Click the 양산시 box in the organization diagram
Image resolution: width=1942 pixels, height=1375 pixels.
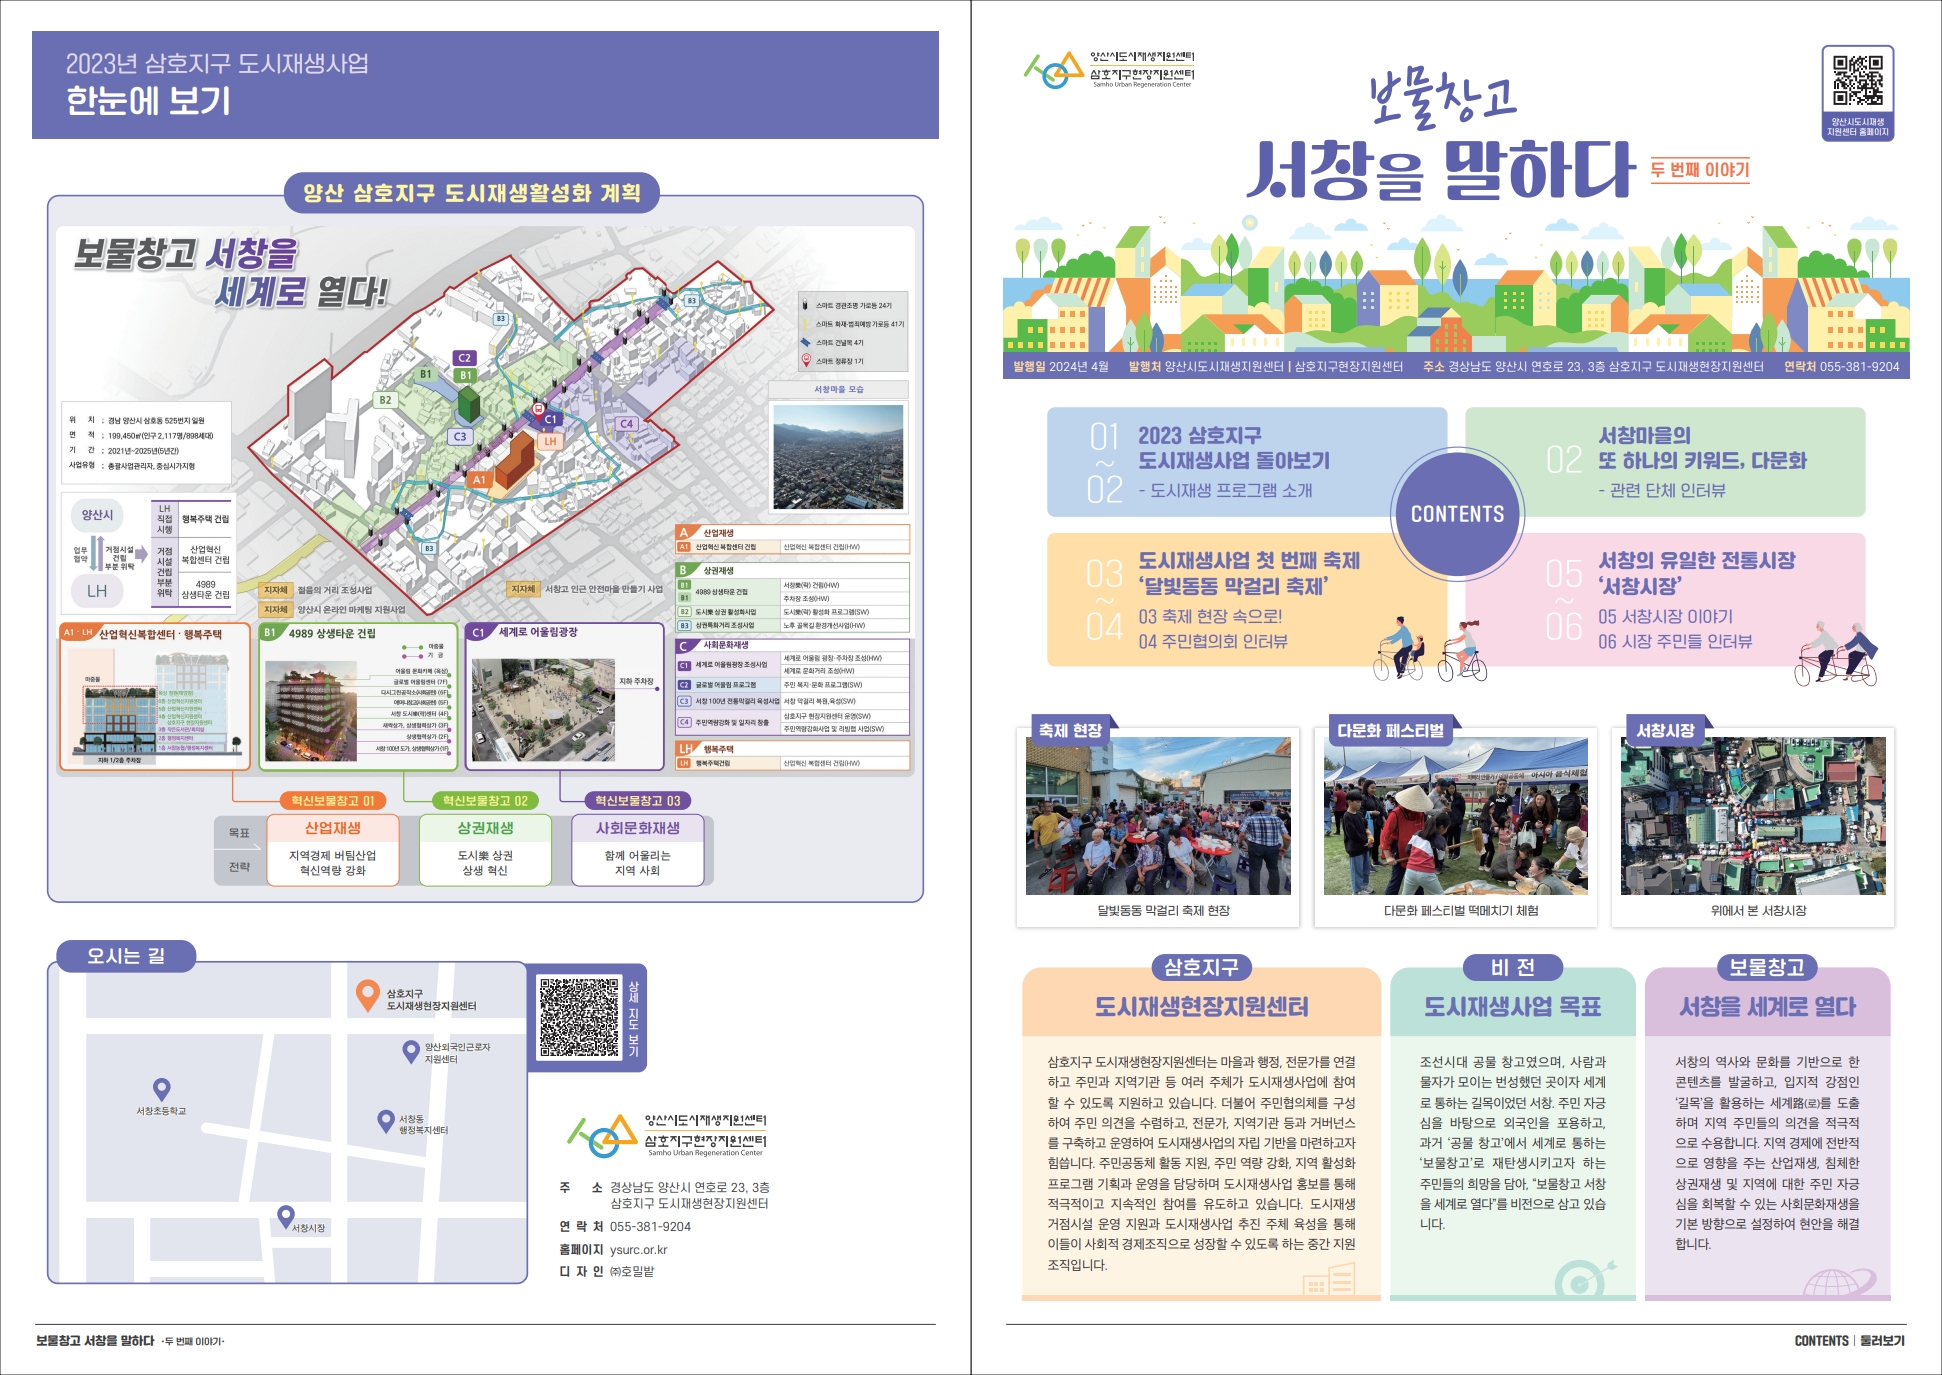click(97, 515)
